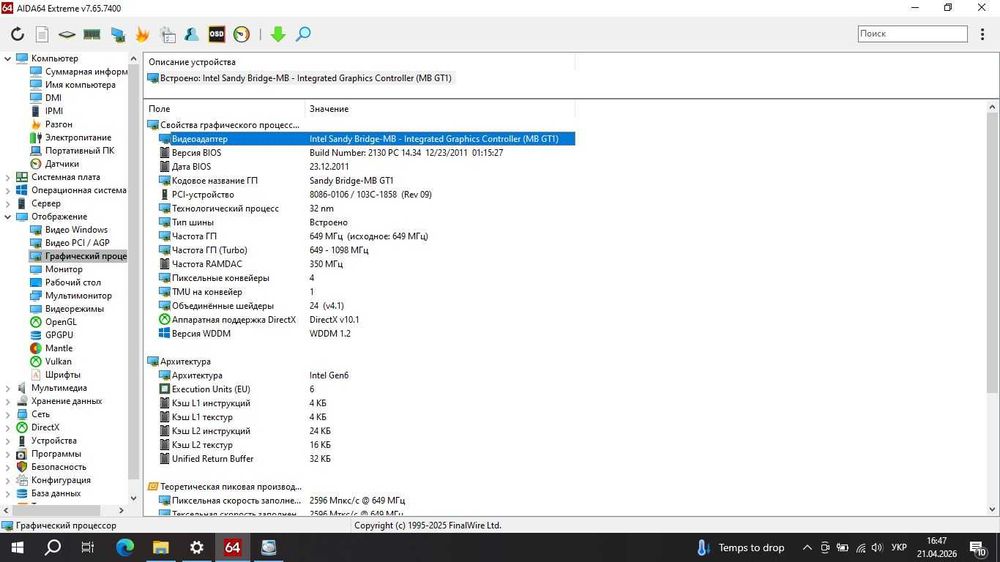Open Settings gear on taskbar
Screen dimensions: 1000x562
[x=196, y=547]
